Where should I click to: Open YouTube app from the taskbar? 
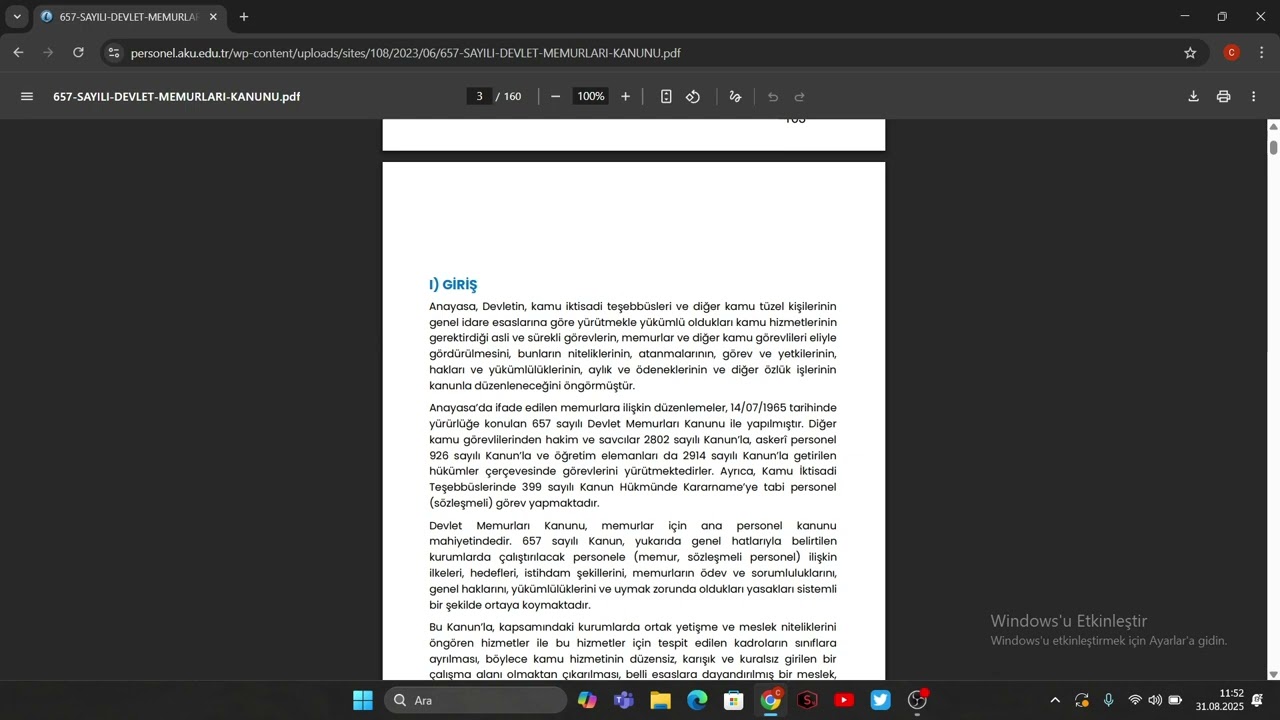[844, 700]
